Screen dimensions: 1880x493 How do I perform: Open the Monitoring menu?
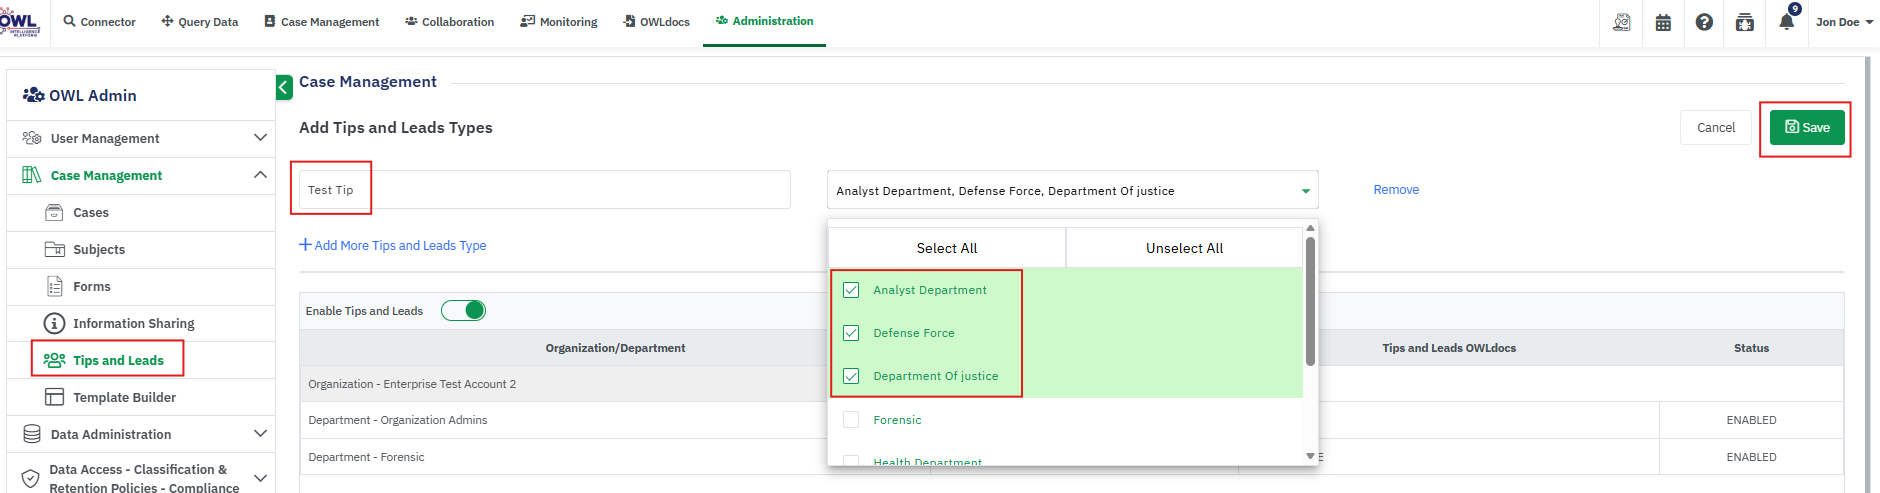click(x=559, y=22)
